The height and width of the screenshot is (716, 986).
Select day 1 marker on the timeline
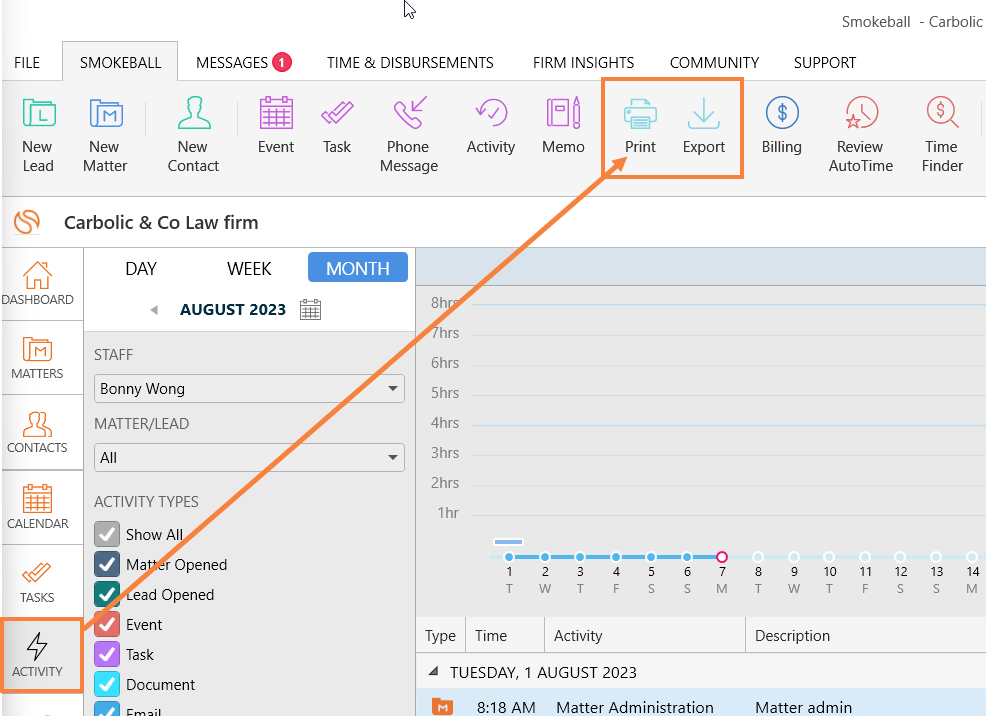[x=509, y=557]
